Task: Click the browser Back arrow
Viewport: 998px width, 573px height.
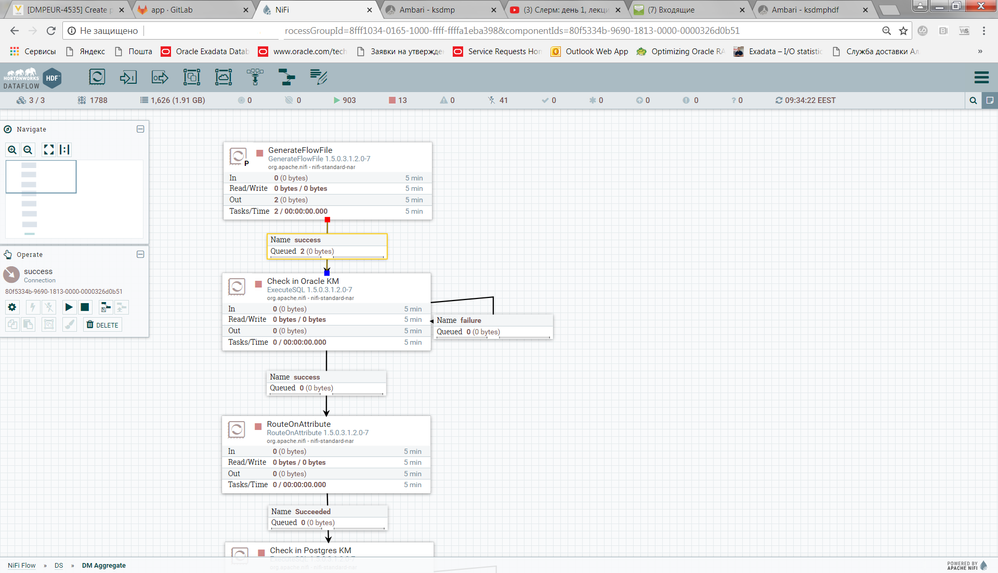Action: click(15, 31)
